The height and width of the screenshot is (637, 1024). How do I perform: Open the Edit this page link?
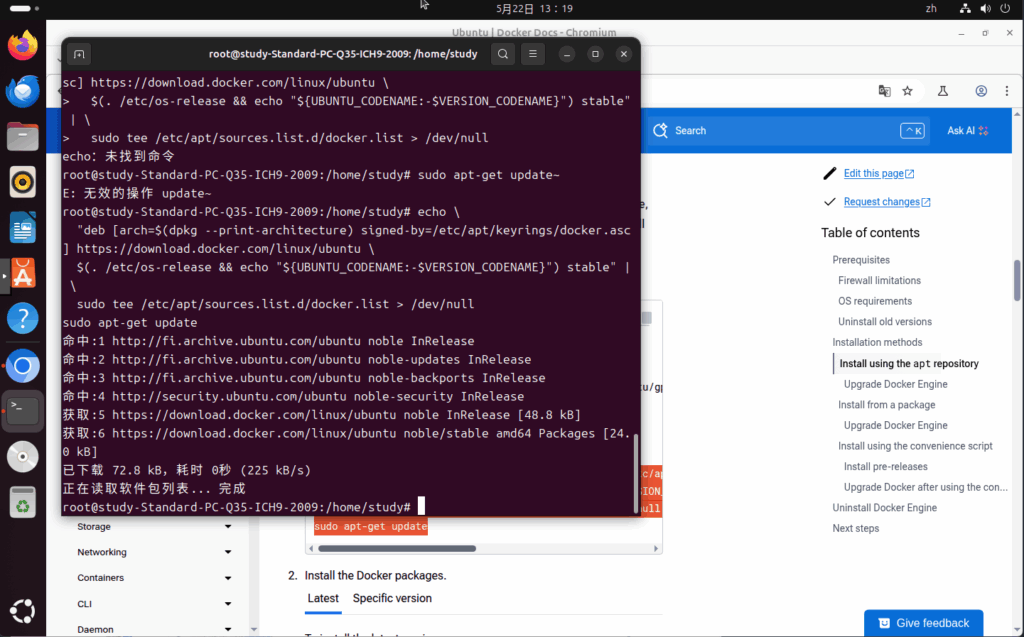coord(879,173)
